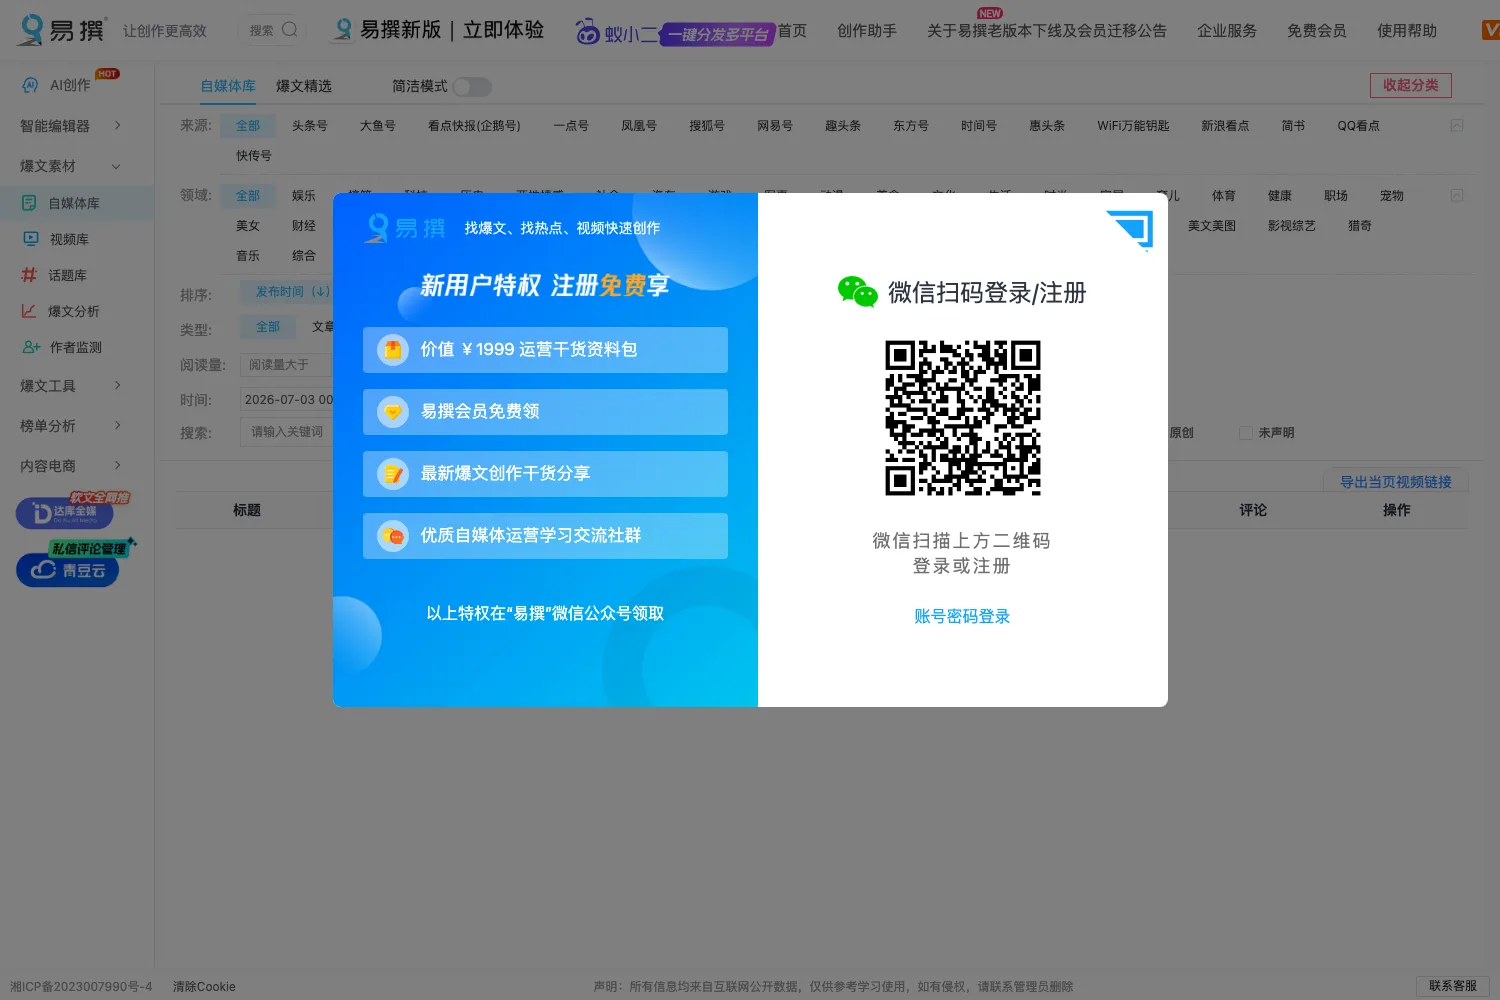The height and width of the screenshot is (1000, 1500).
Task: Switch to 爆文精选 tab
Action: tap(304, 86)
